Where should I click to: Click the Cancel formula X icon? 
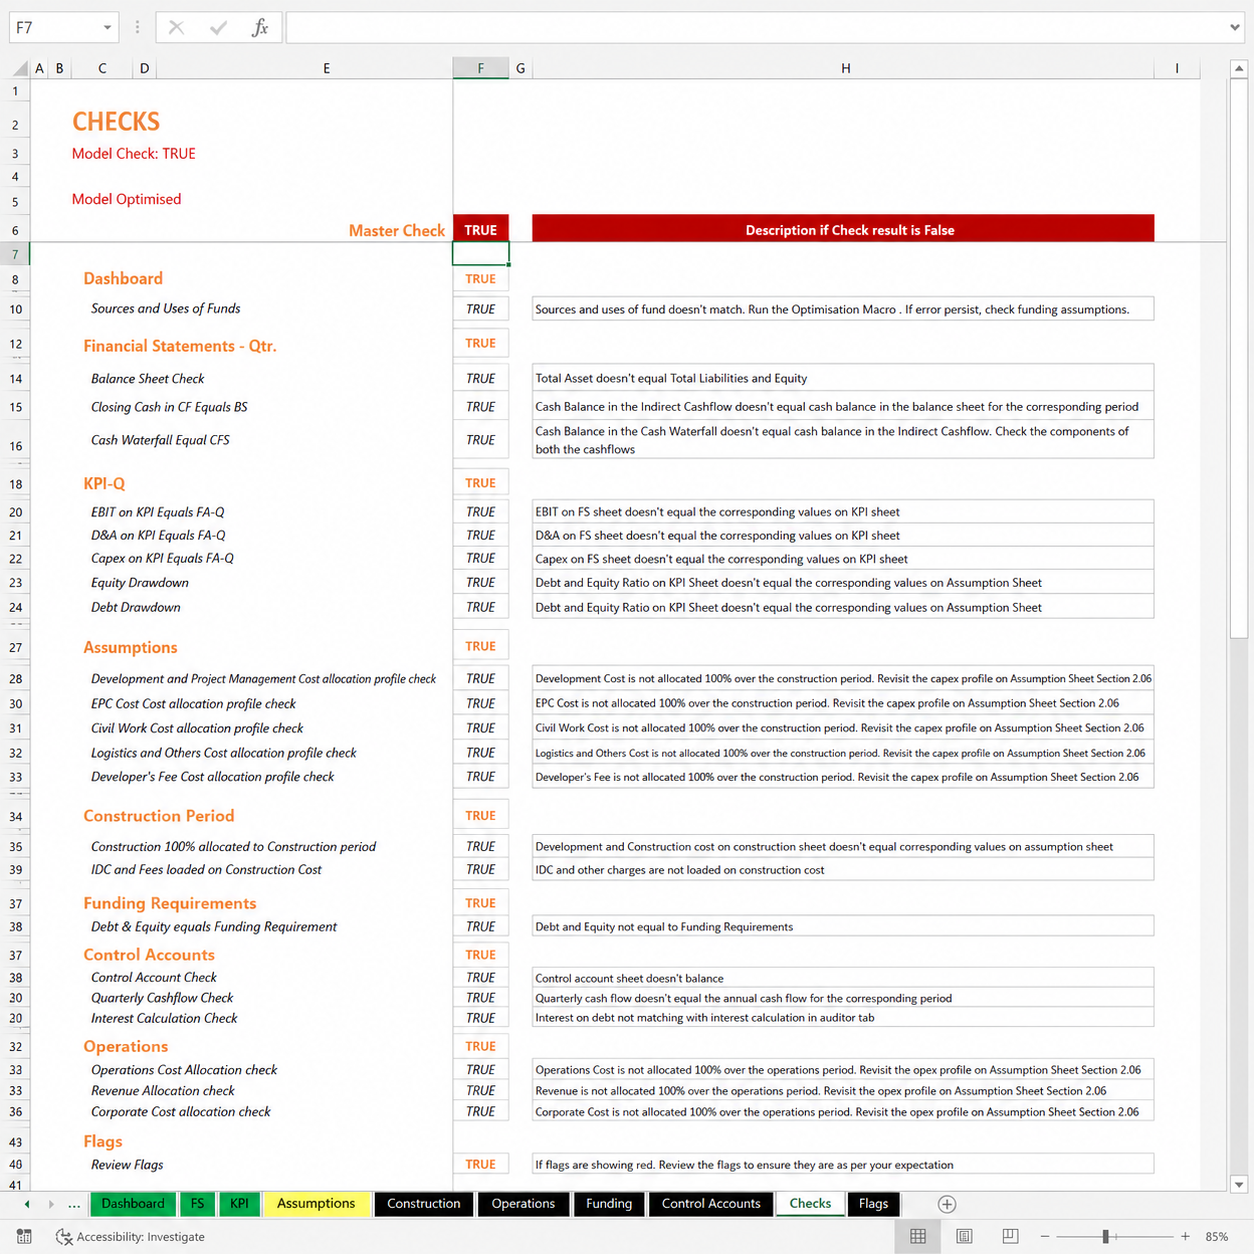coord(176,27)
